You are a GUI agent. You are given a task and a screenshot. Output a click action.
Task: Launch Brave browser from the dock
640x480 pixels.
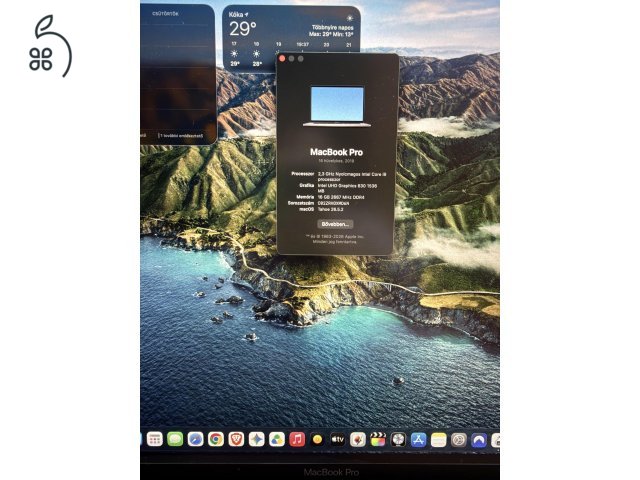(236, 440)
